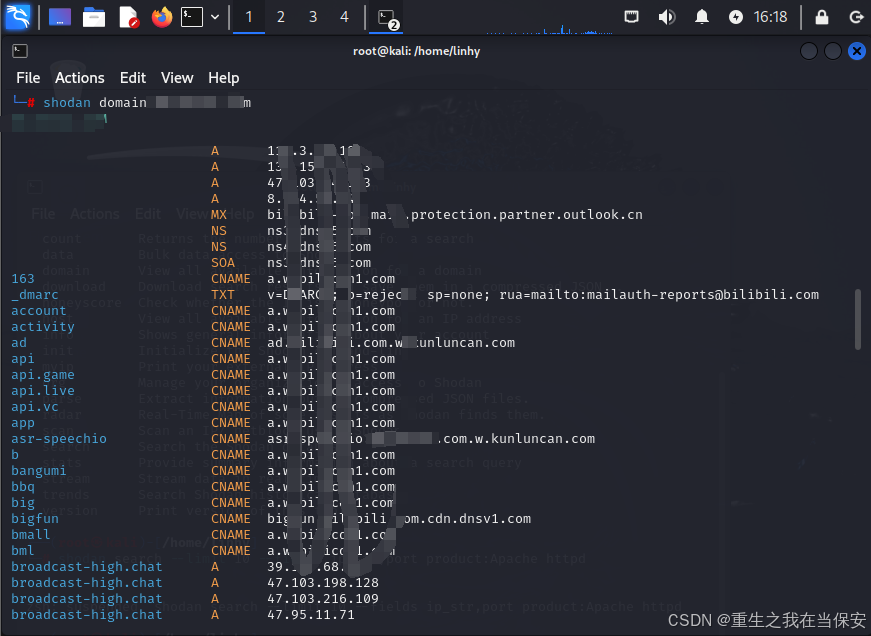Click IP address 47.95.11.71
Screen dimensions: 871x636
311,615
